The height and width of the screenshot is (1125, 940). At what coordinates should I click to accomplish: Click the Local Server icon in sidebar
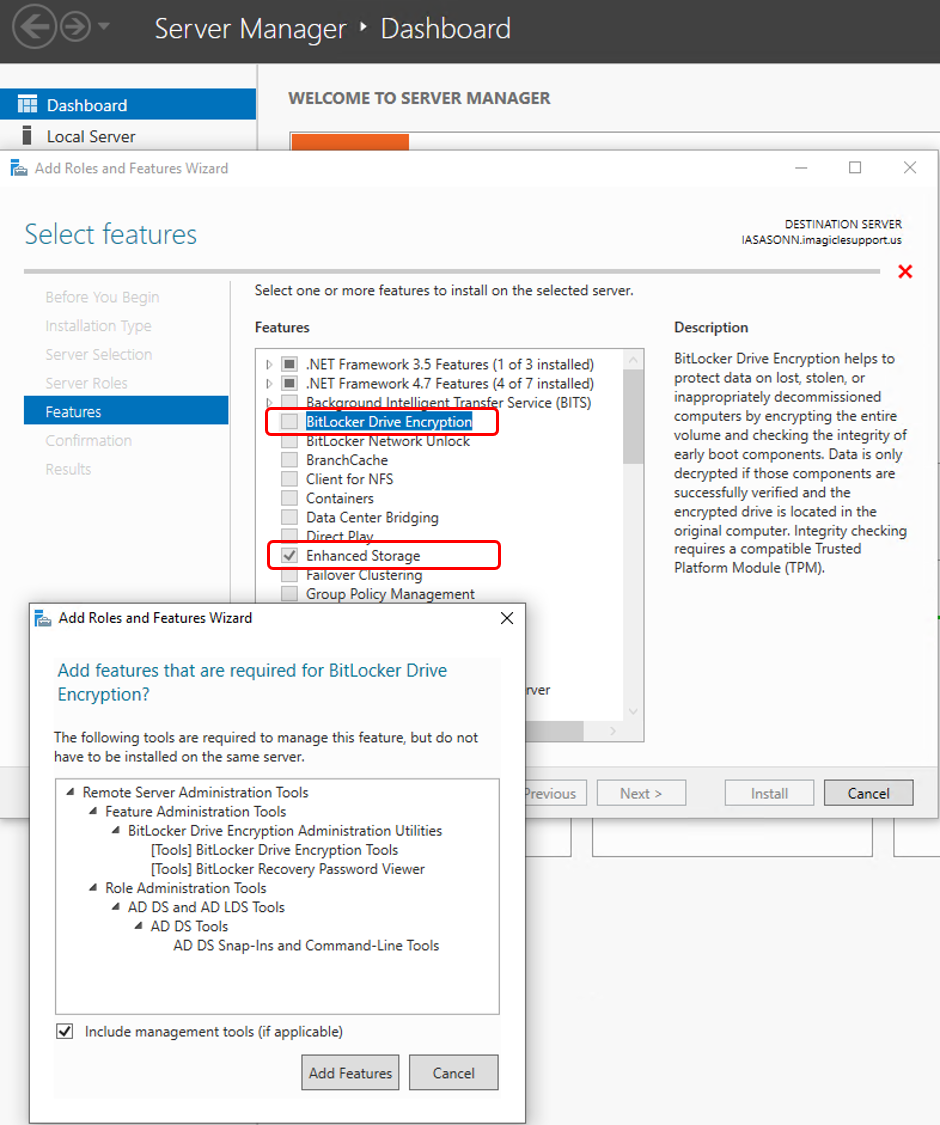[28, 136]
